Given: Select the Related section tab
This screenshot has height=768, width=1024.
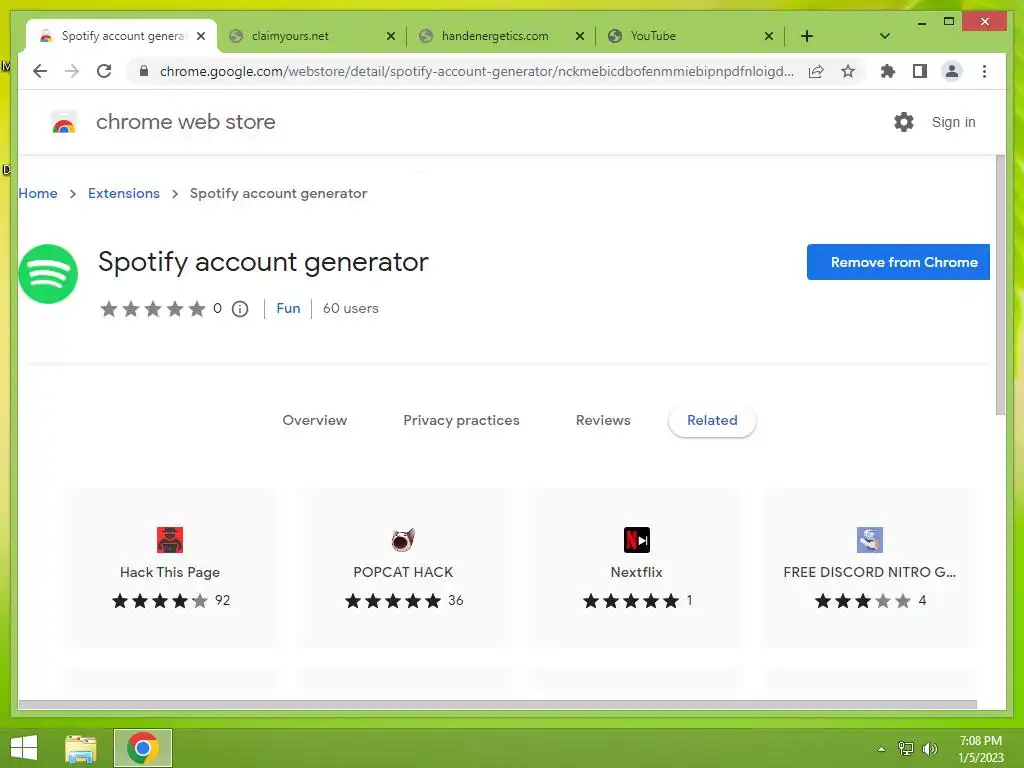Looking at the screenshot, I should [712, 421].
